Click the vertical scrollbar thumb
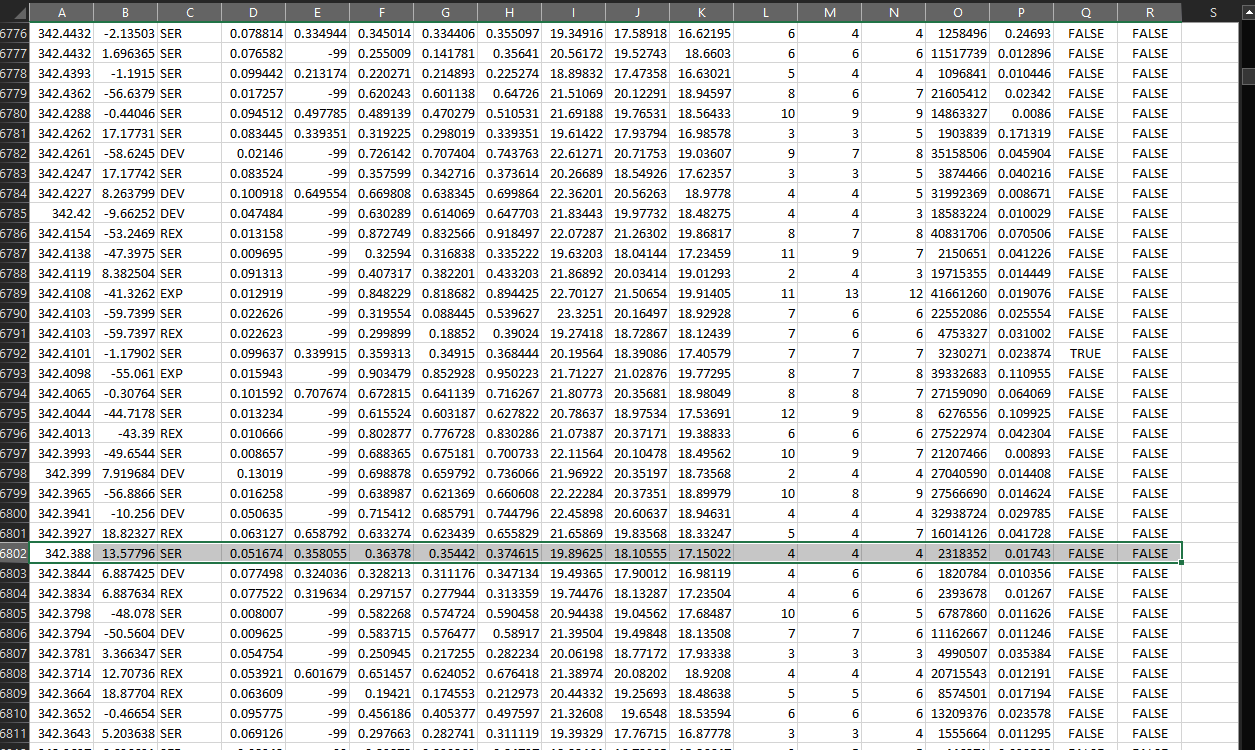The height and width of the screenshot is (750, 1255). 1247,76
